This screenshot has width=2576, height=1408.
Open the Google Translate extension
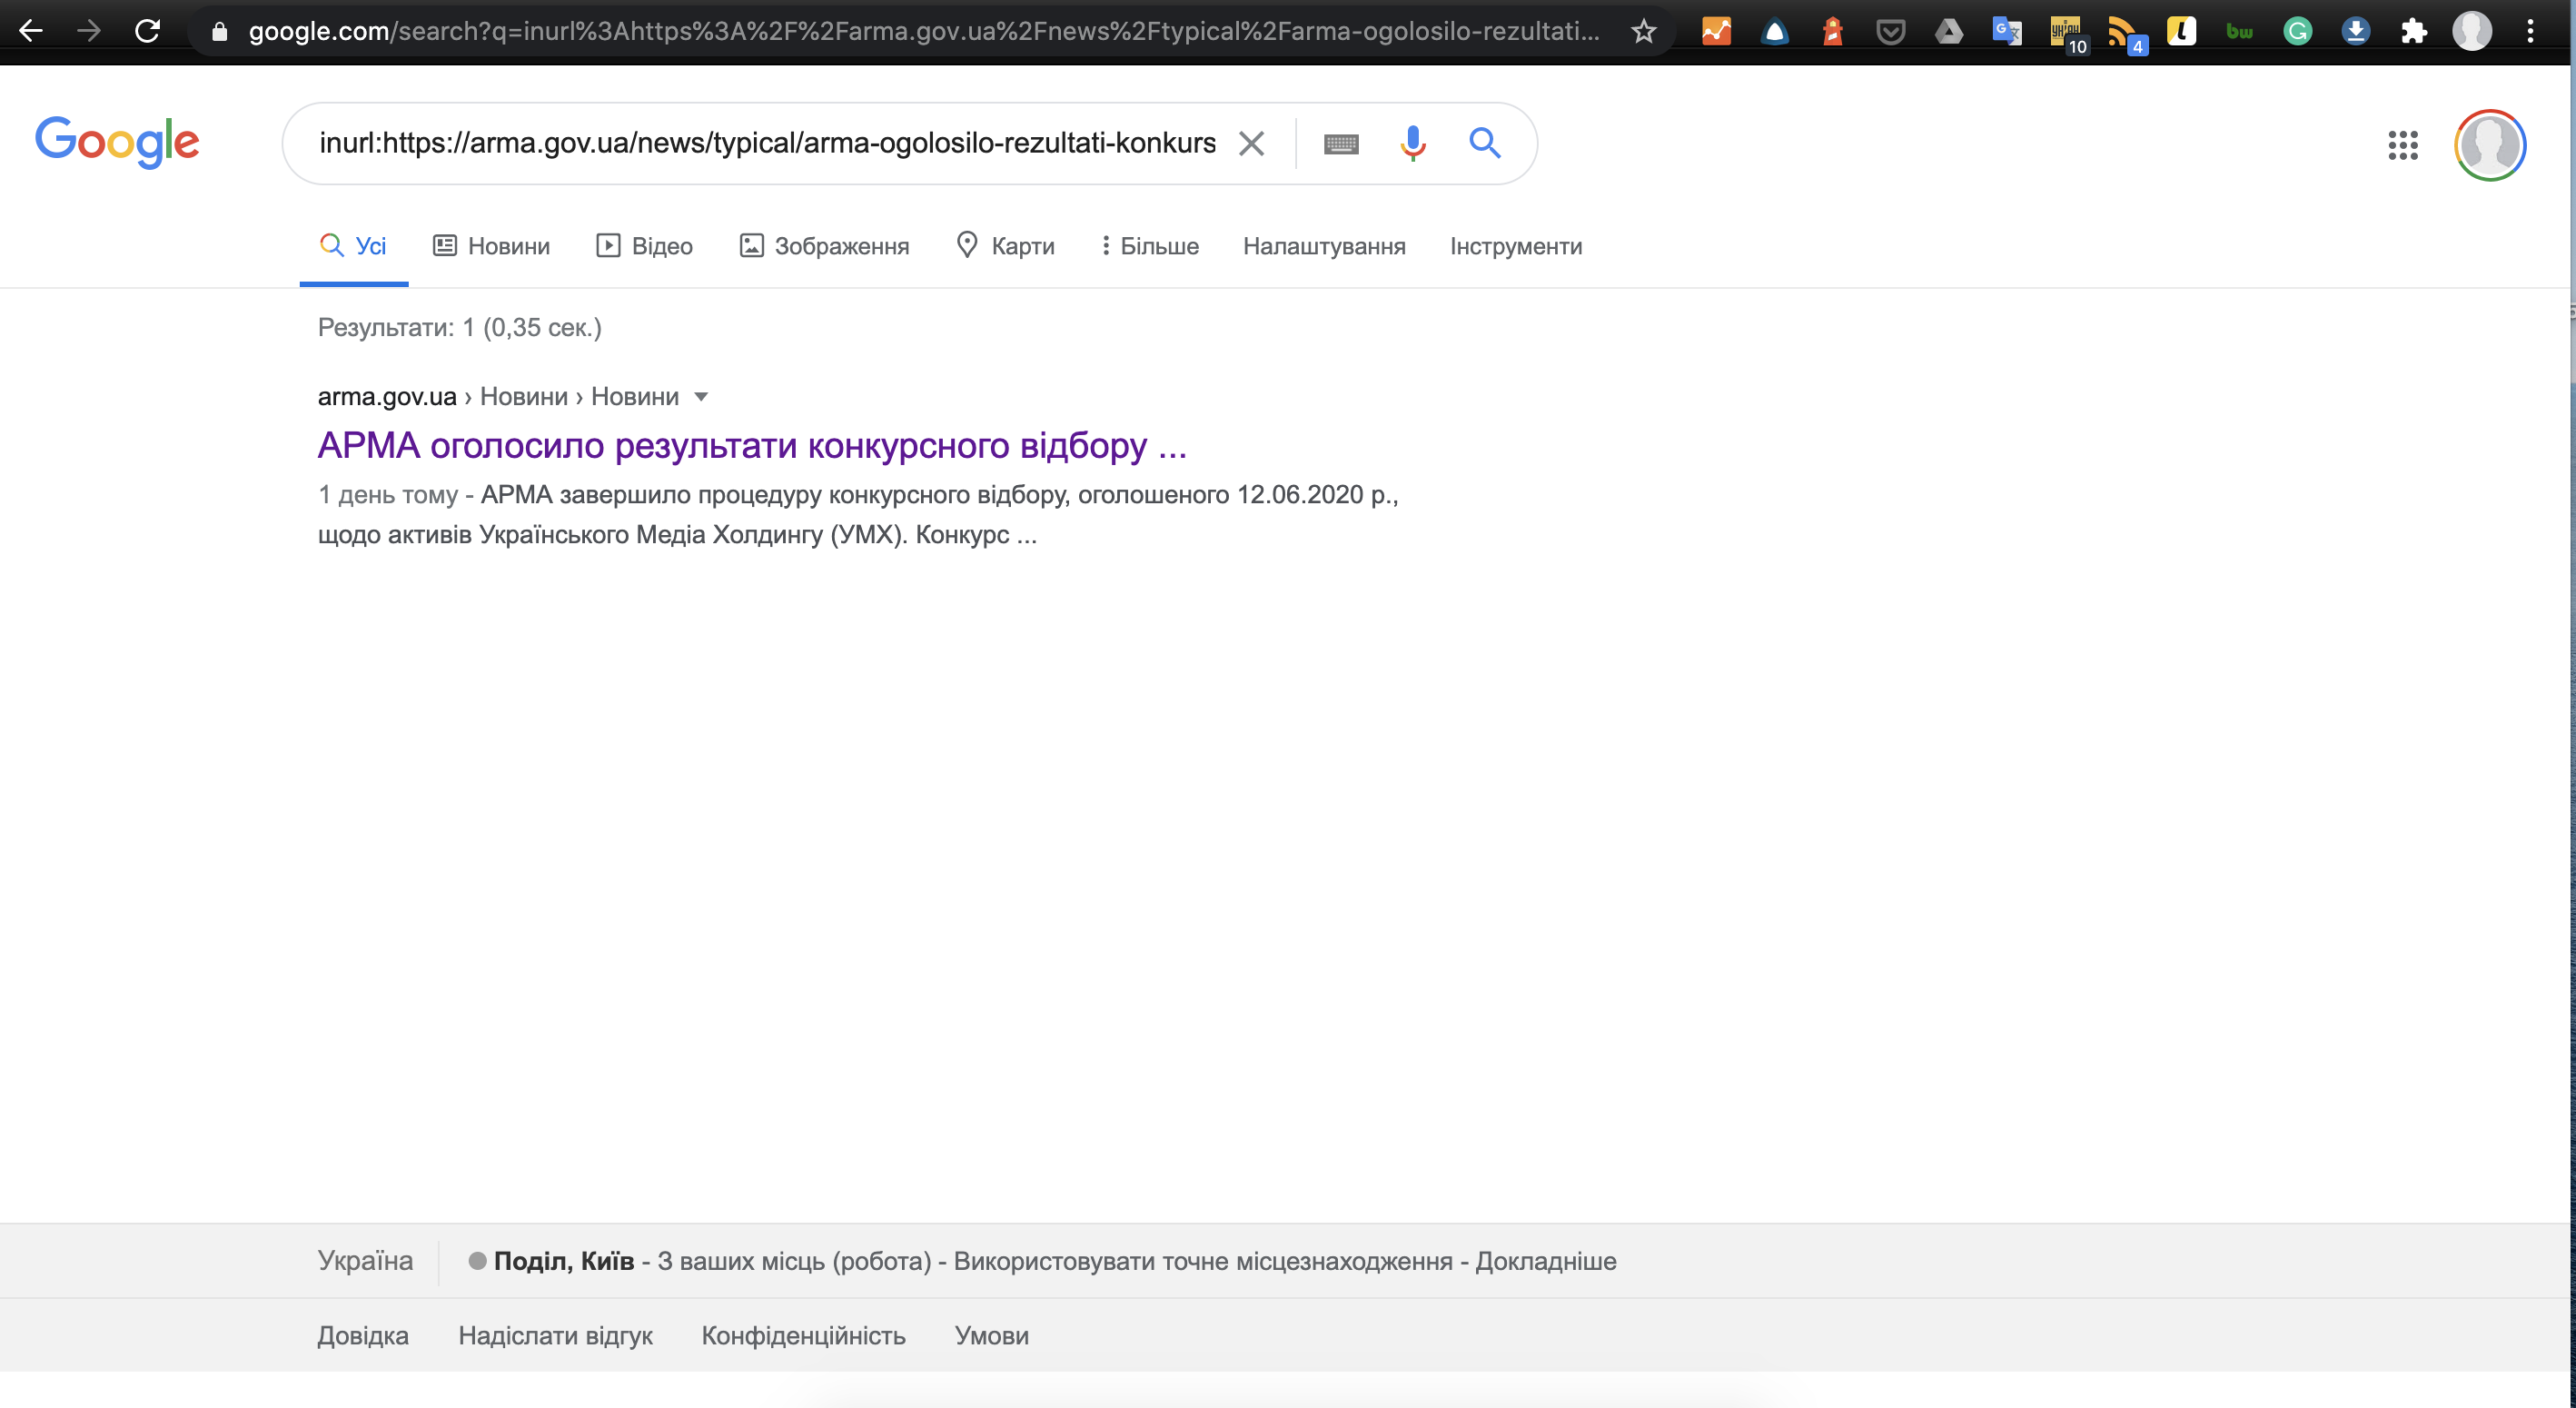point(2006,32)
